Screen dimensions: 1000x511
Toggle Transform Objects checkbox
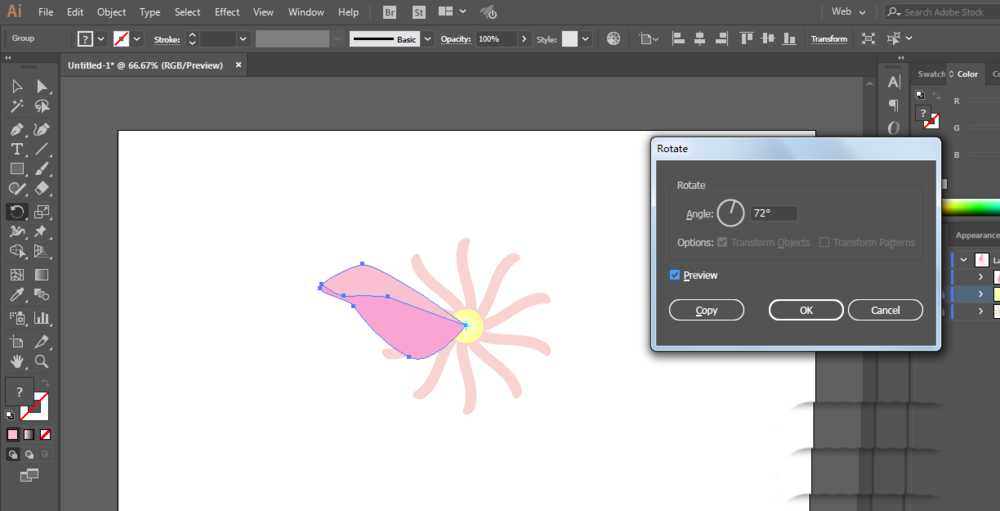(x=723, y=242)
